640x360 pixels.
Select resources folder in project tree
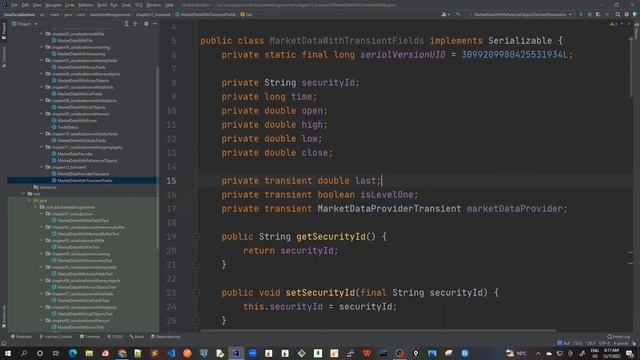[45, 187]
